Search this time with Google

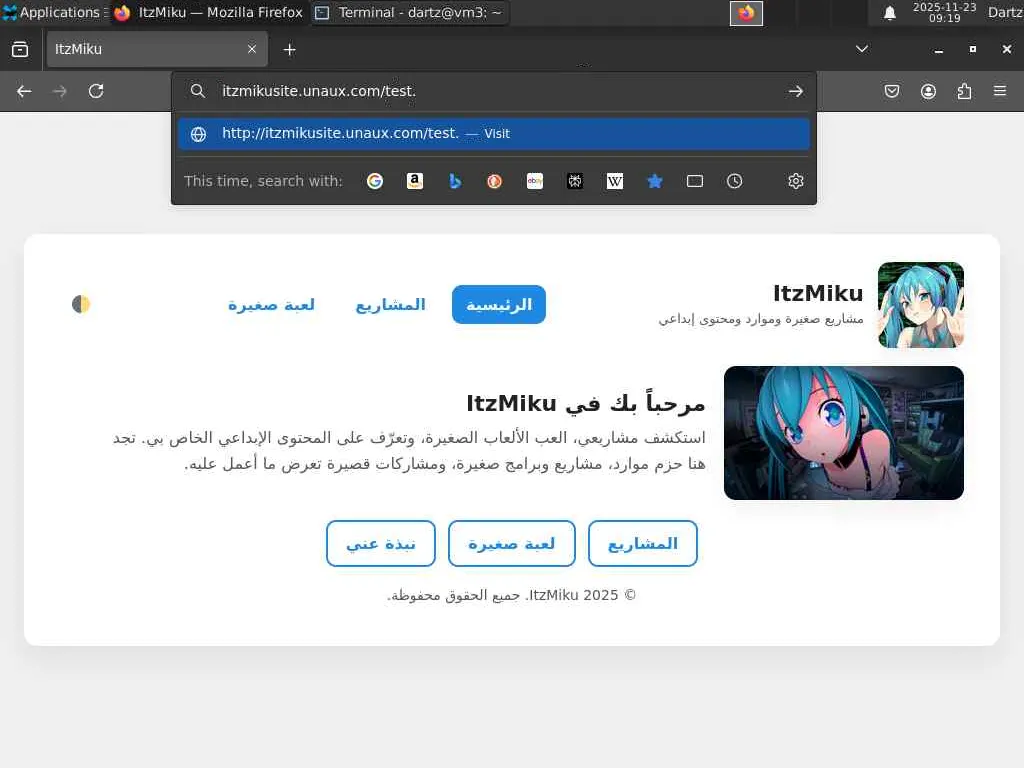[x=375, y=181]
